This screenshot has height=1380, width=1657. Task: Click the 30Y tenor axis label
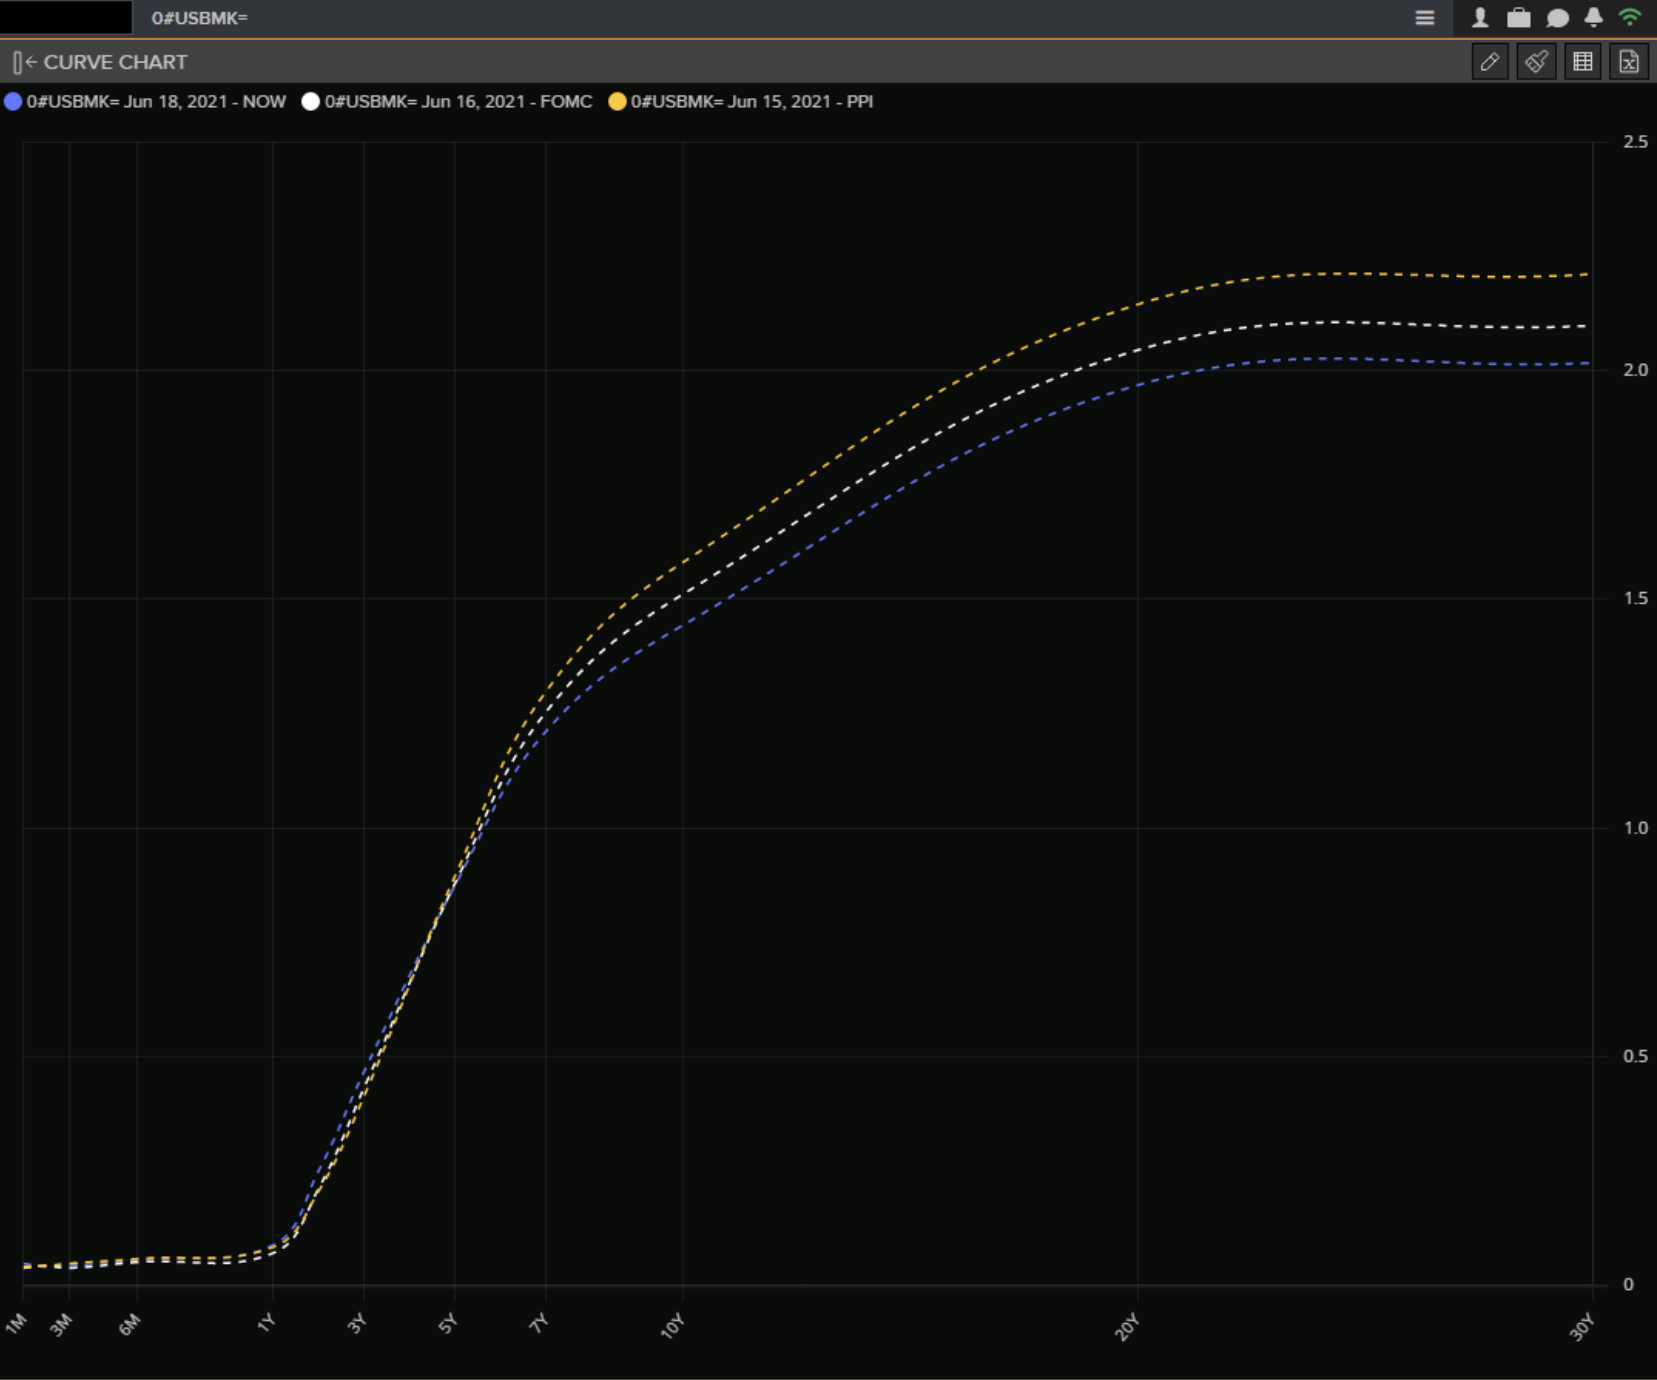pyautogui.click(x=1581, y=1328)
